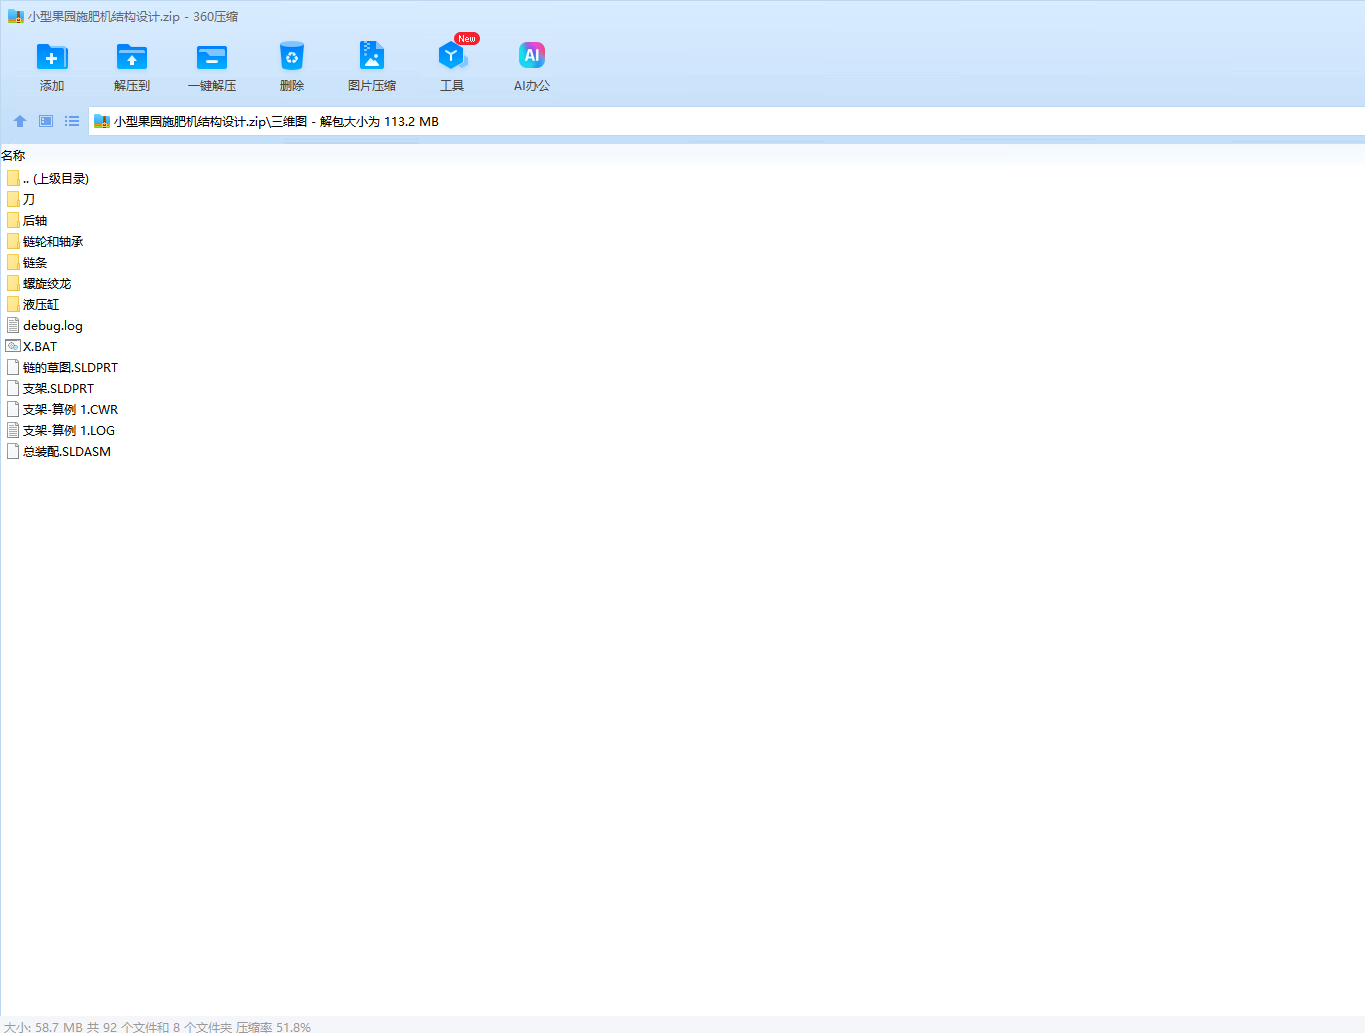Screen dimensions: 1365x1033
Task: Select the X.BAT file
Action: pos(32,347)
